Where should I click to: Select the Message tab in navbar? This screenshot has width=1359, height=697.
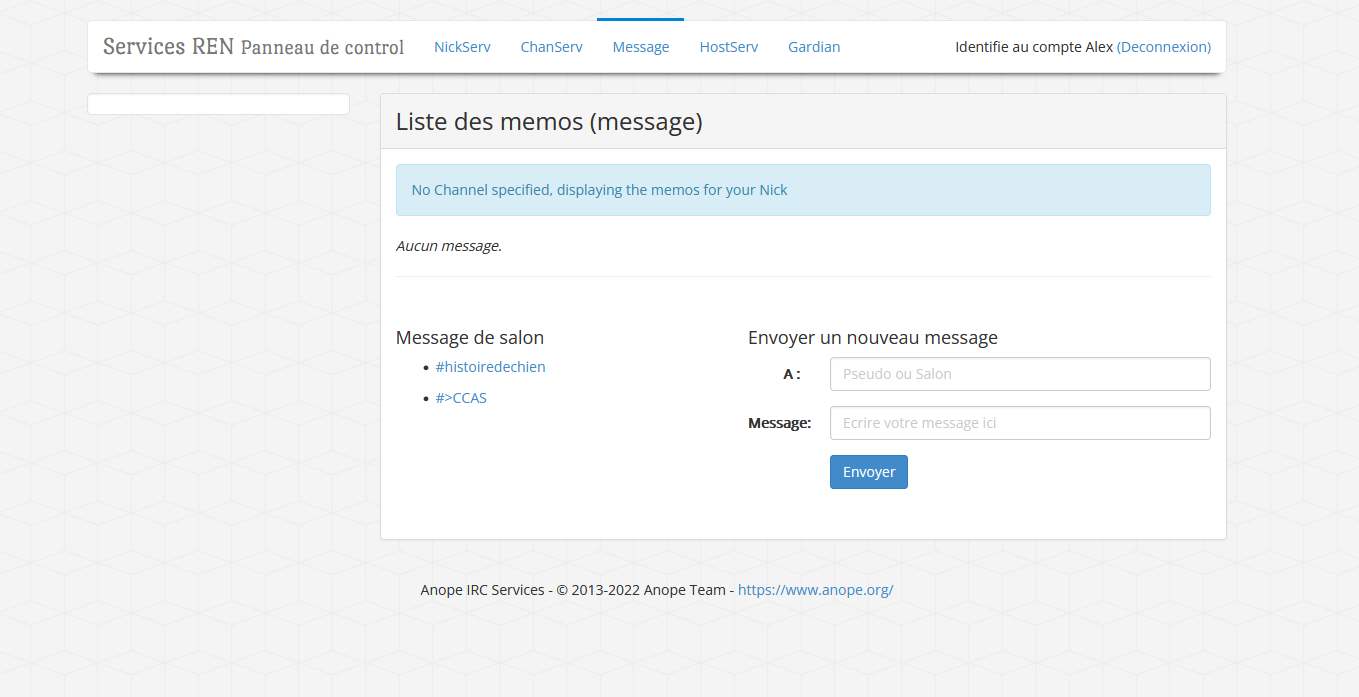640,47
